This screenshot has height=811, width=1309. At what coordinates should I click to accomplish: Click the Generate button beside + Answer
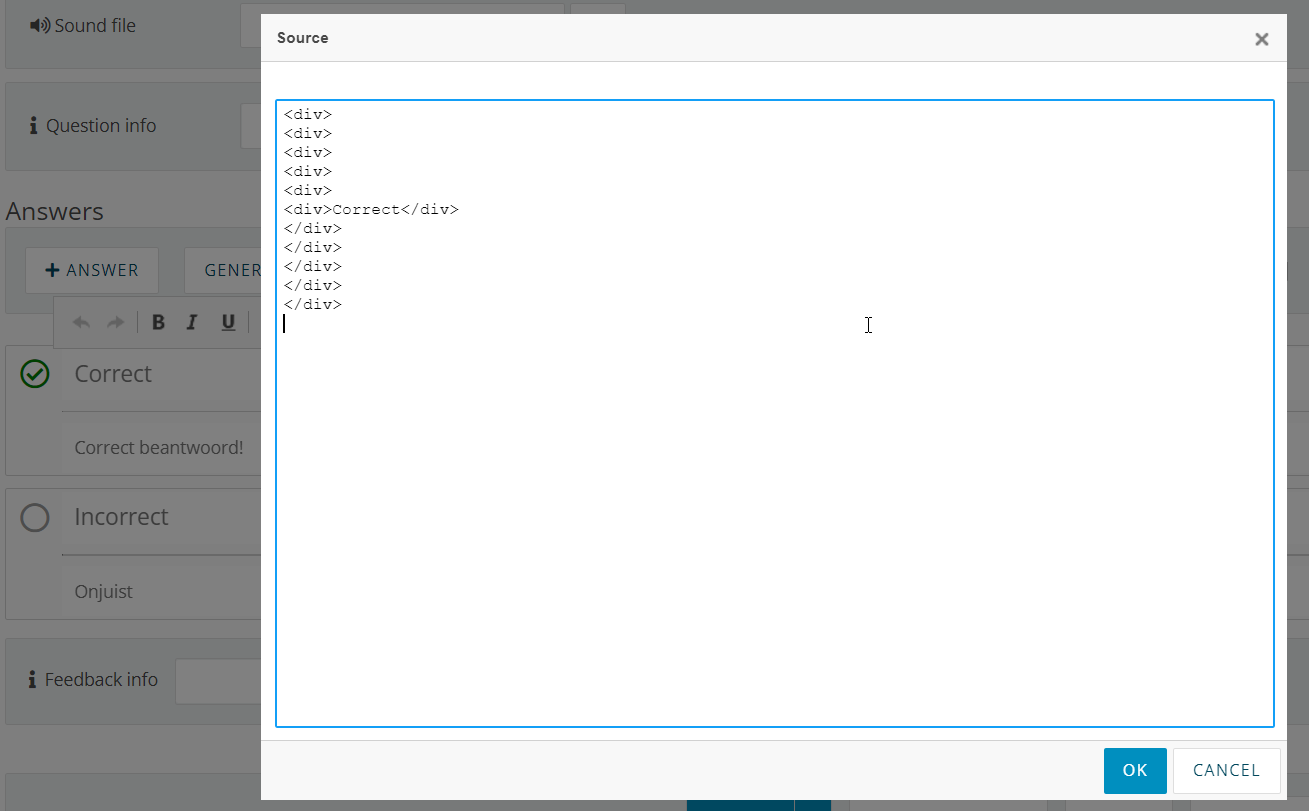coord(224,270)
